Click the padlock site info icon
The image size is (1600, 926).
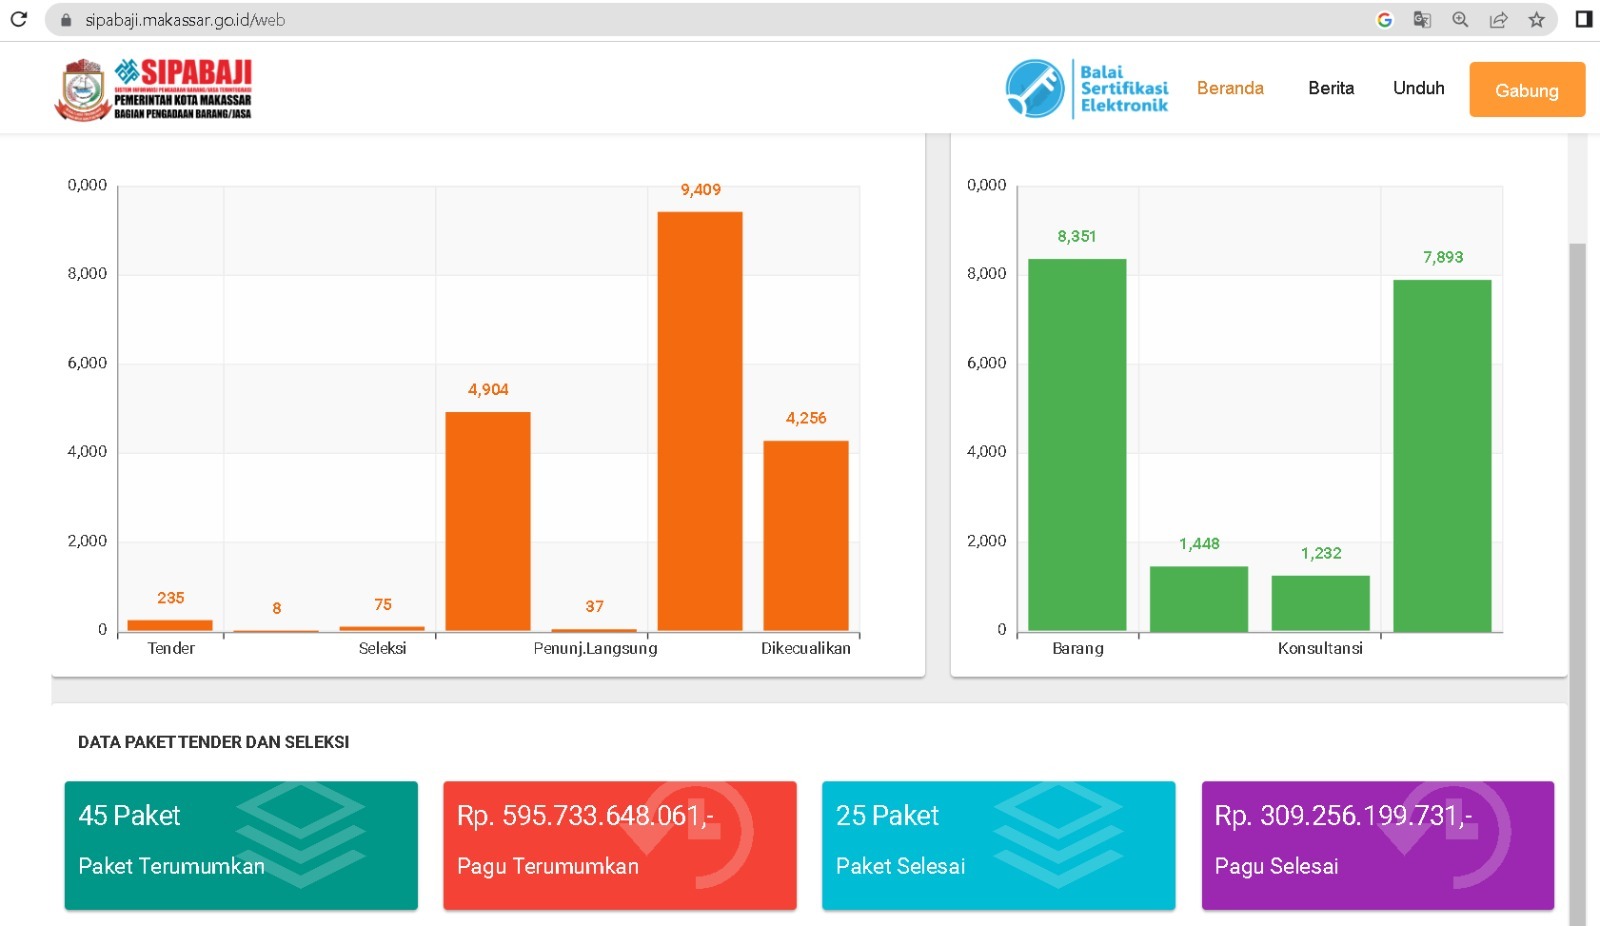click(66, 20)
